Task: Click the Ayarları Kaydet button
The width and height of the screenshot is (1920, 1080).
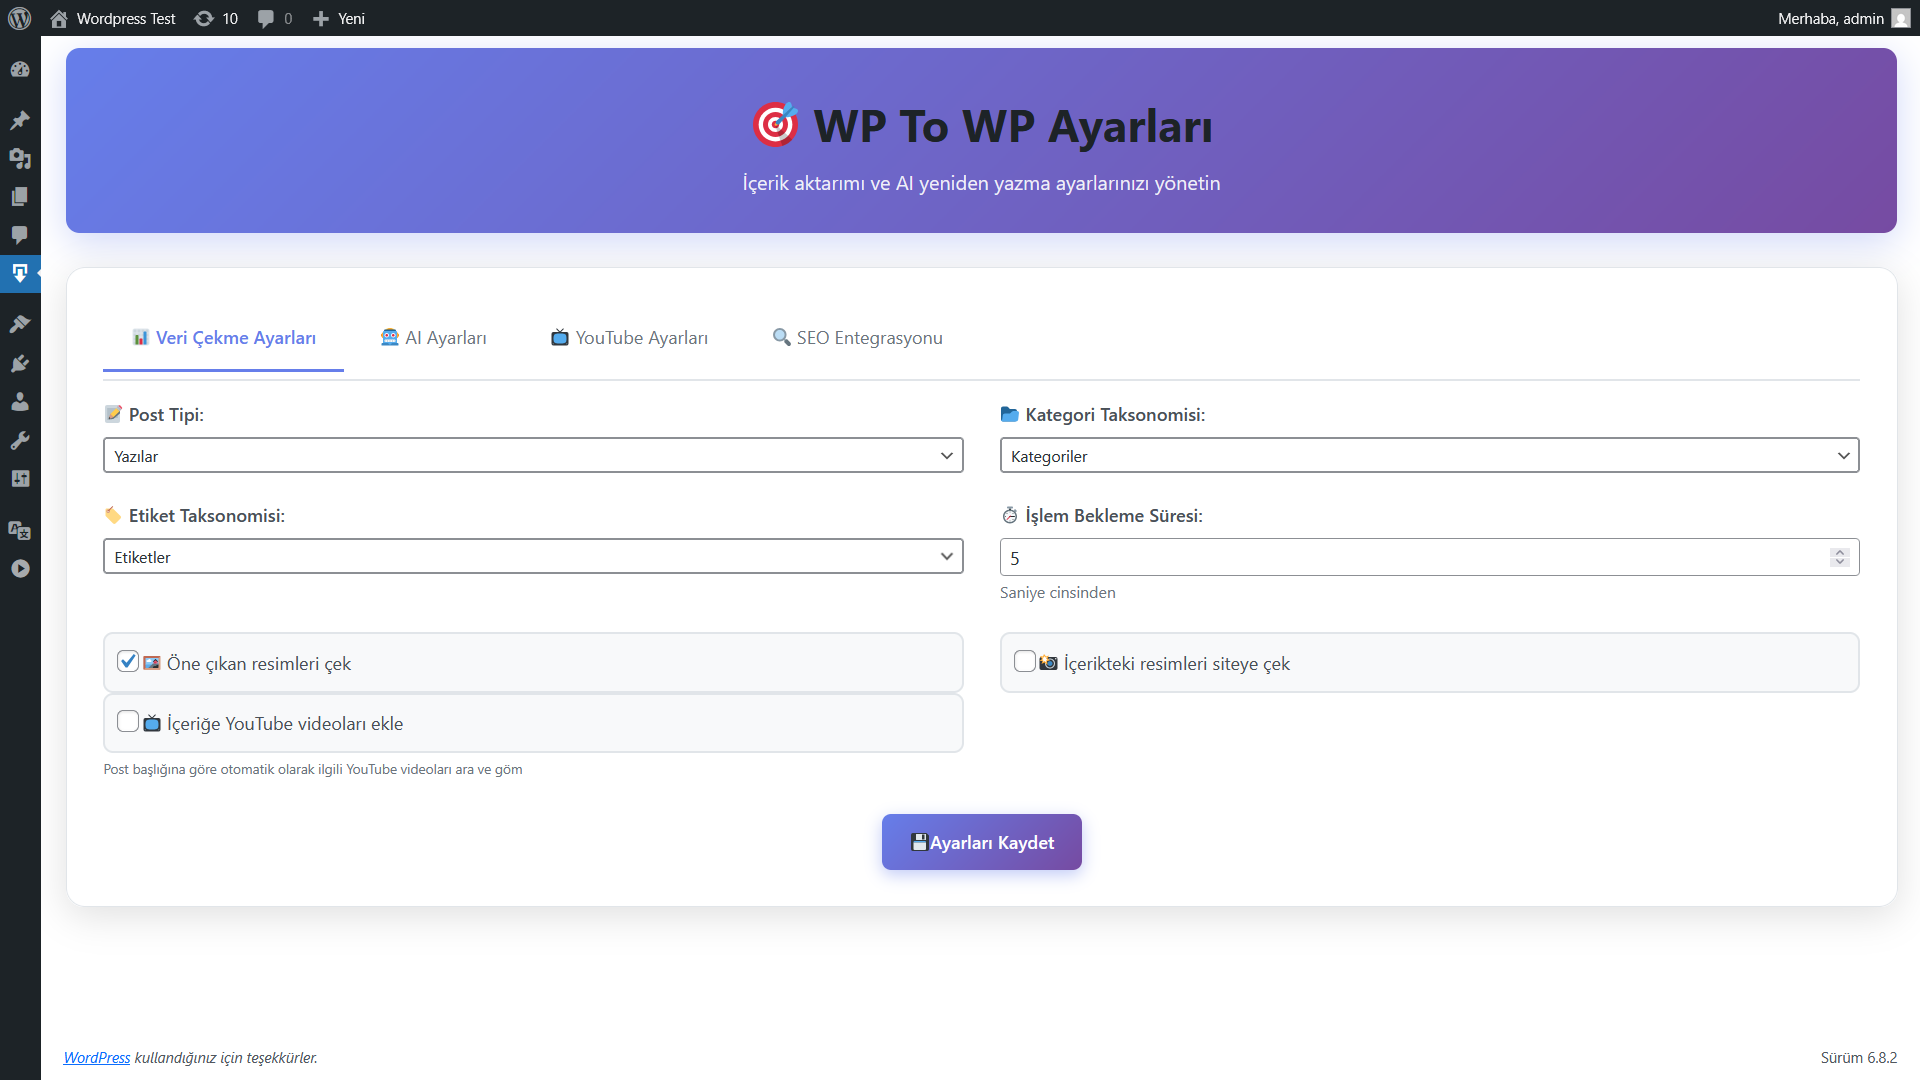Action: point(981,842)
